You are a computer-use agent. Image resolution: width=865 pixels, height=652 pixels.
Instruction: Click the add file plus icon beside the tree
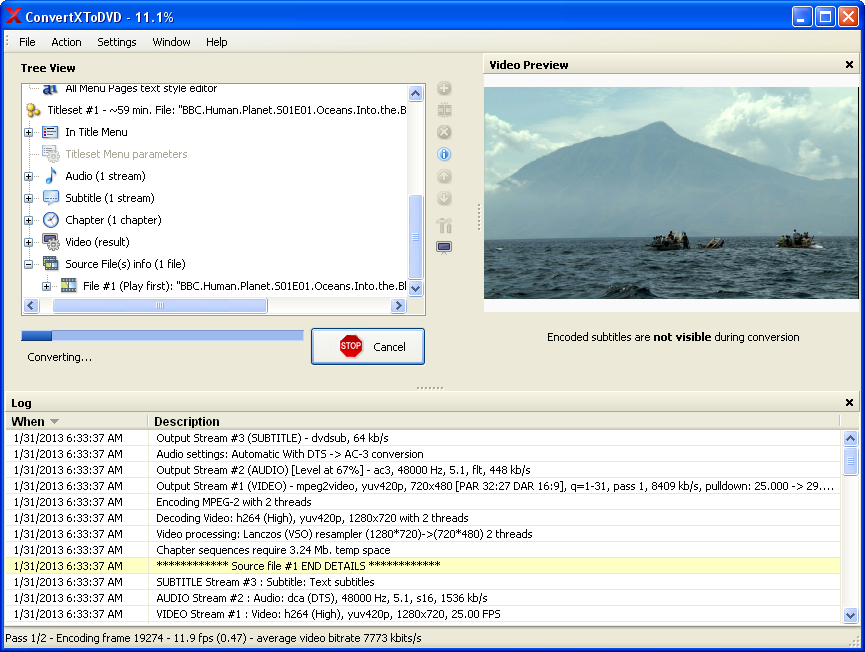[x=444, y=88]
